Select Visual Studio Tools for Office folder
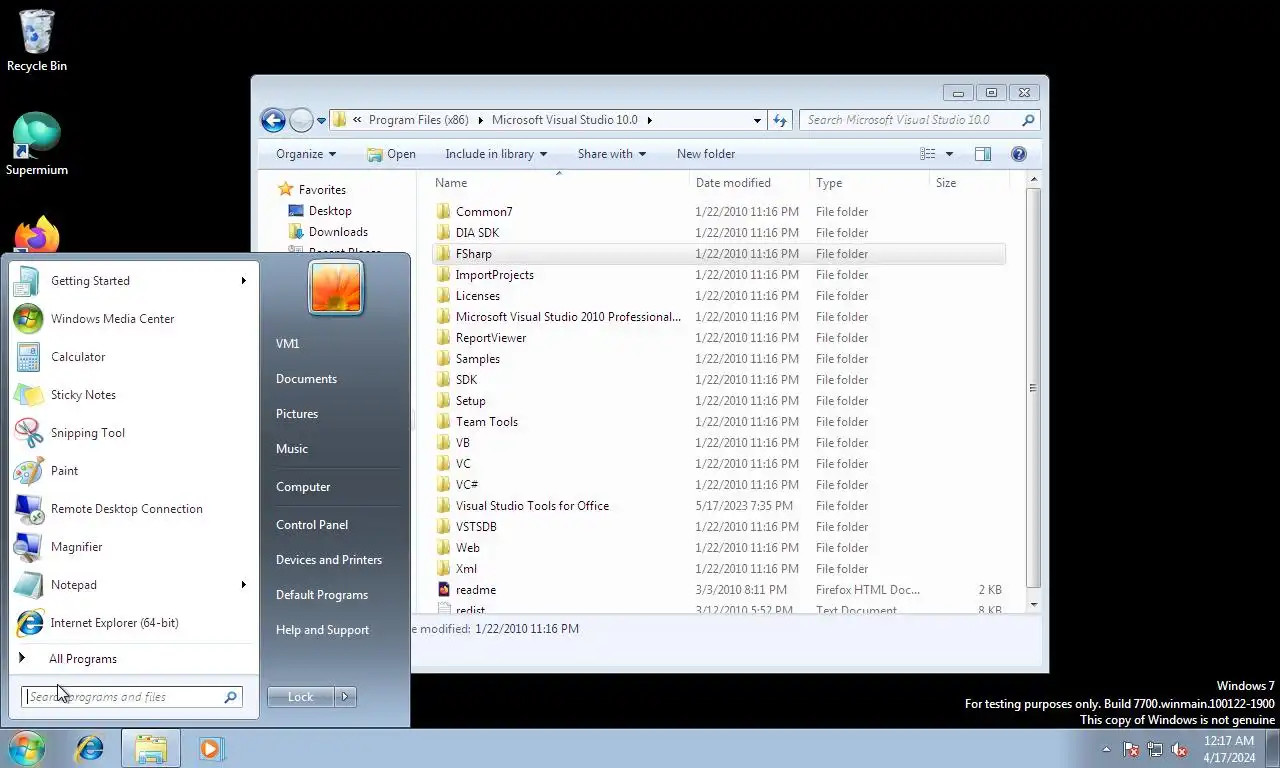 (532, 506)
